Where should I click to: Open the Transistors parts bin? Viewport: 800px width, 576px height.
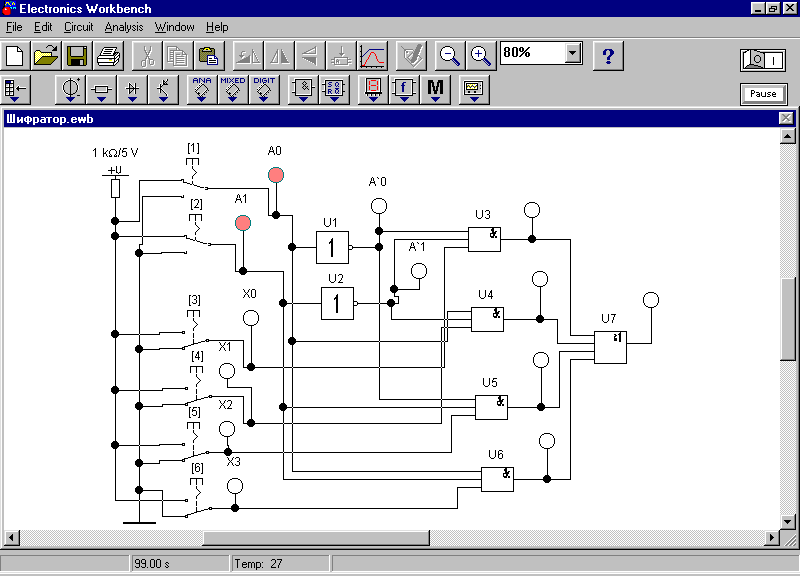click(x=163, y=89)
